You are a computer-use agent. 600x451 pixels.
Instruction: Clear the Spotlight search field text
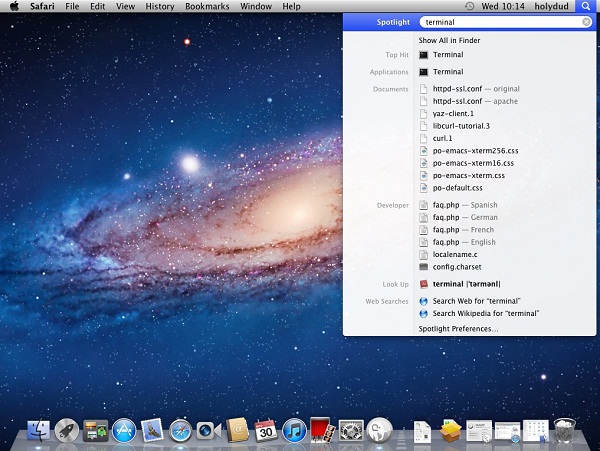[x=586, y=21]
